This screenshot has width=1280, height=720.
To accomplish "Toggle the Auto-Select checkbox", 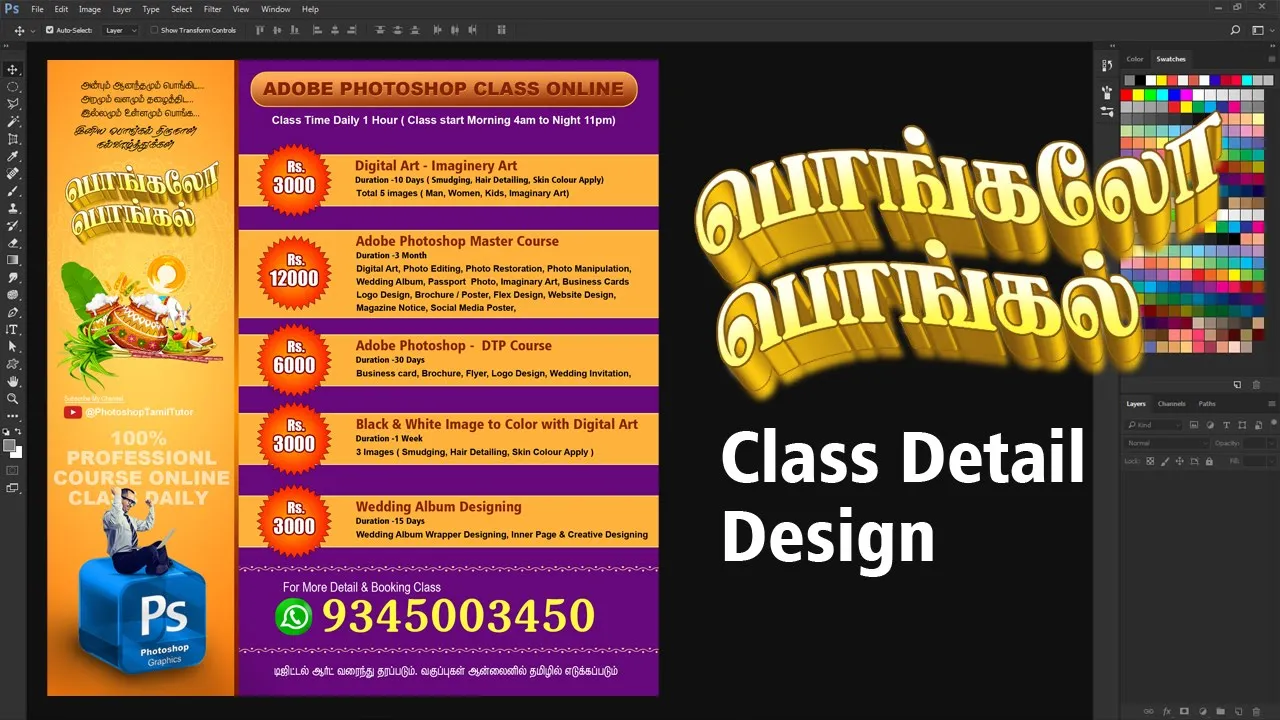I will [50, 30].
